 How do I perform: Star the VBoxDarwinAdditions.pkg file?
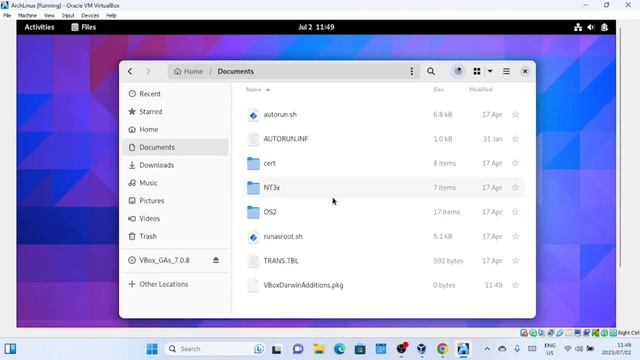click(x=515, y=285)
